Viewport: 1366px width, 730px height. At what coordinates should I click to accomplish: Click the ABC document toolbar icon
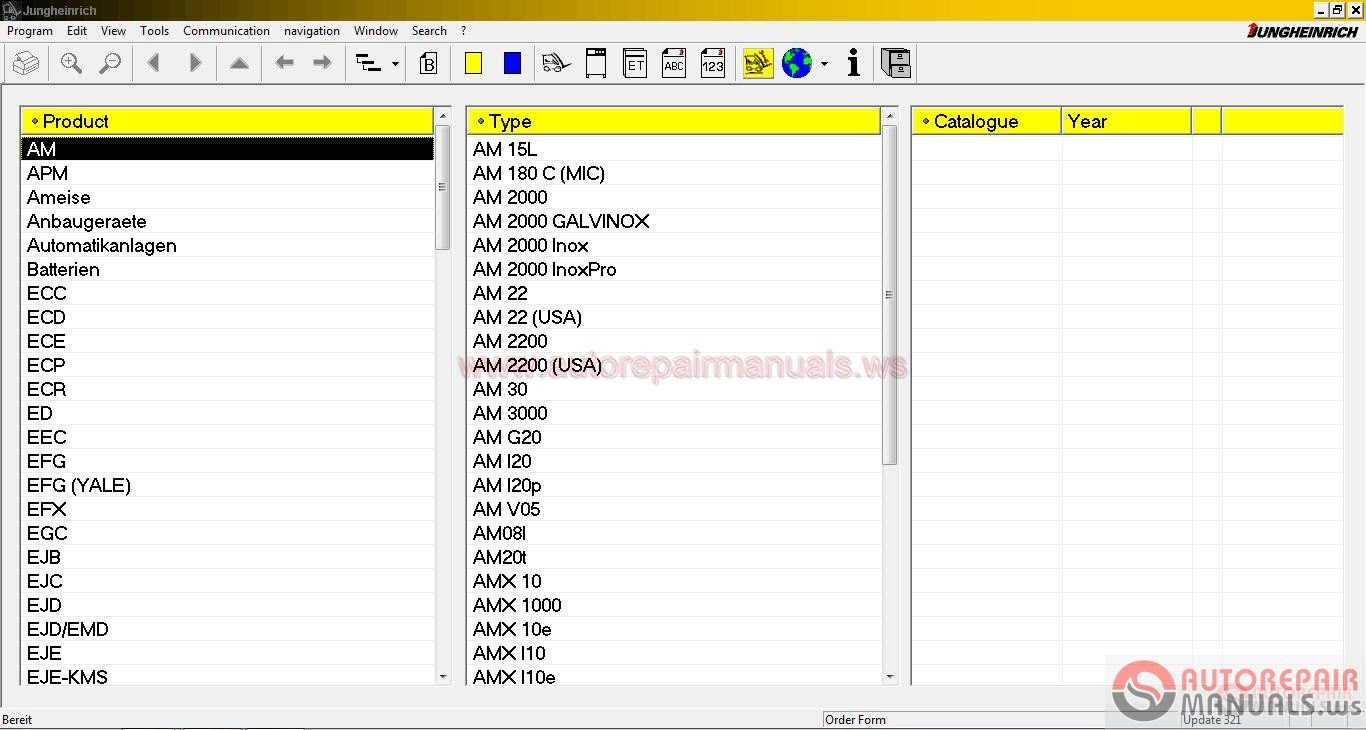pos(674,63)
